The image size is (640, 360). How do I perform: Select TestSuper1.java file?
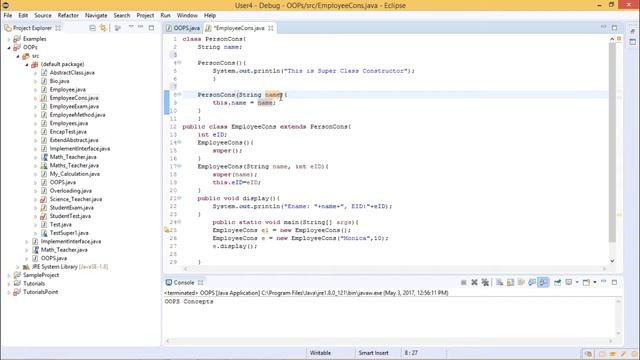click(x=69, y=233)
